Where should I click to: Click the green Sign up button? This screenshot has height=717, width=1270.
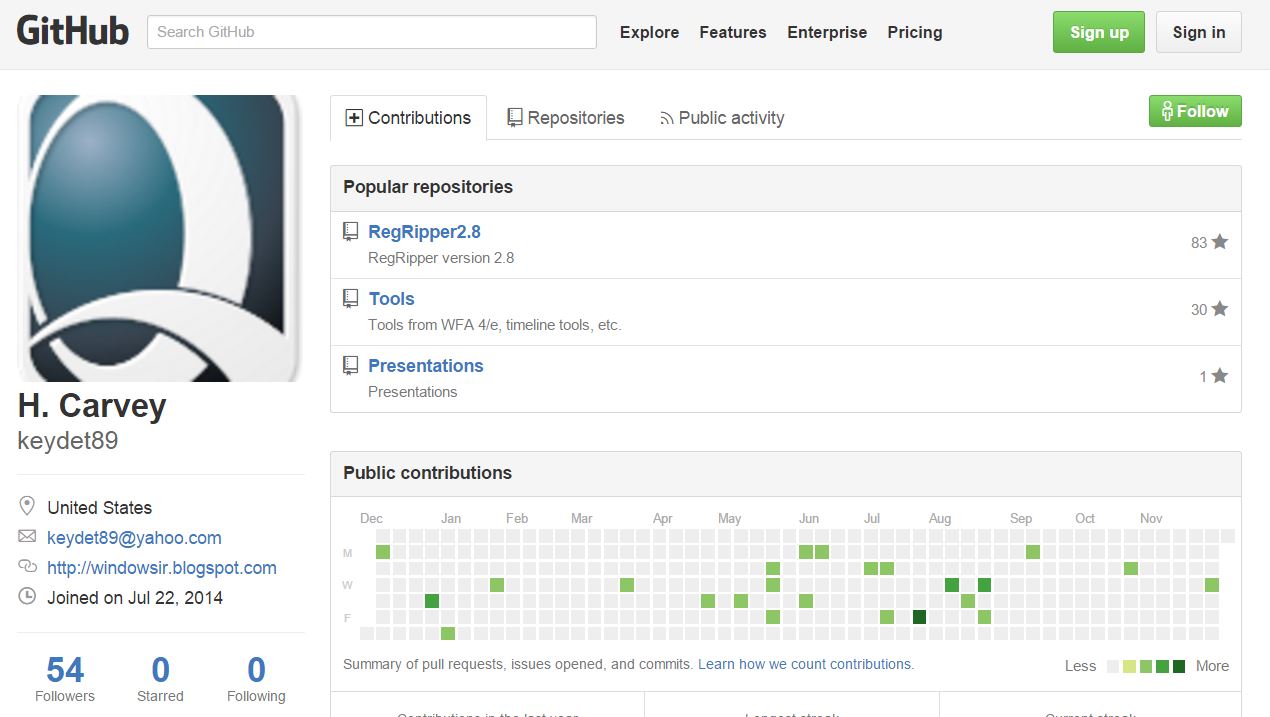pos(1099,32)
